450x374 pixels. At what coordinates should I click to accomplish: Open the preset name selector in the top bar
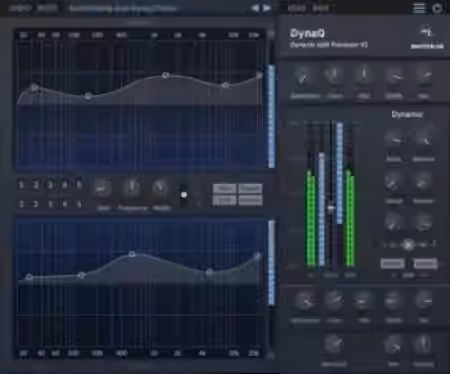click(x=123, y=8)
